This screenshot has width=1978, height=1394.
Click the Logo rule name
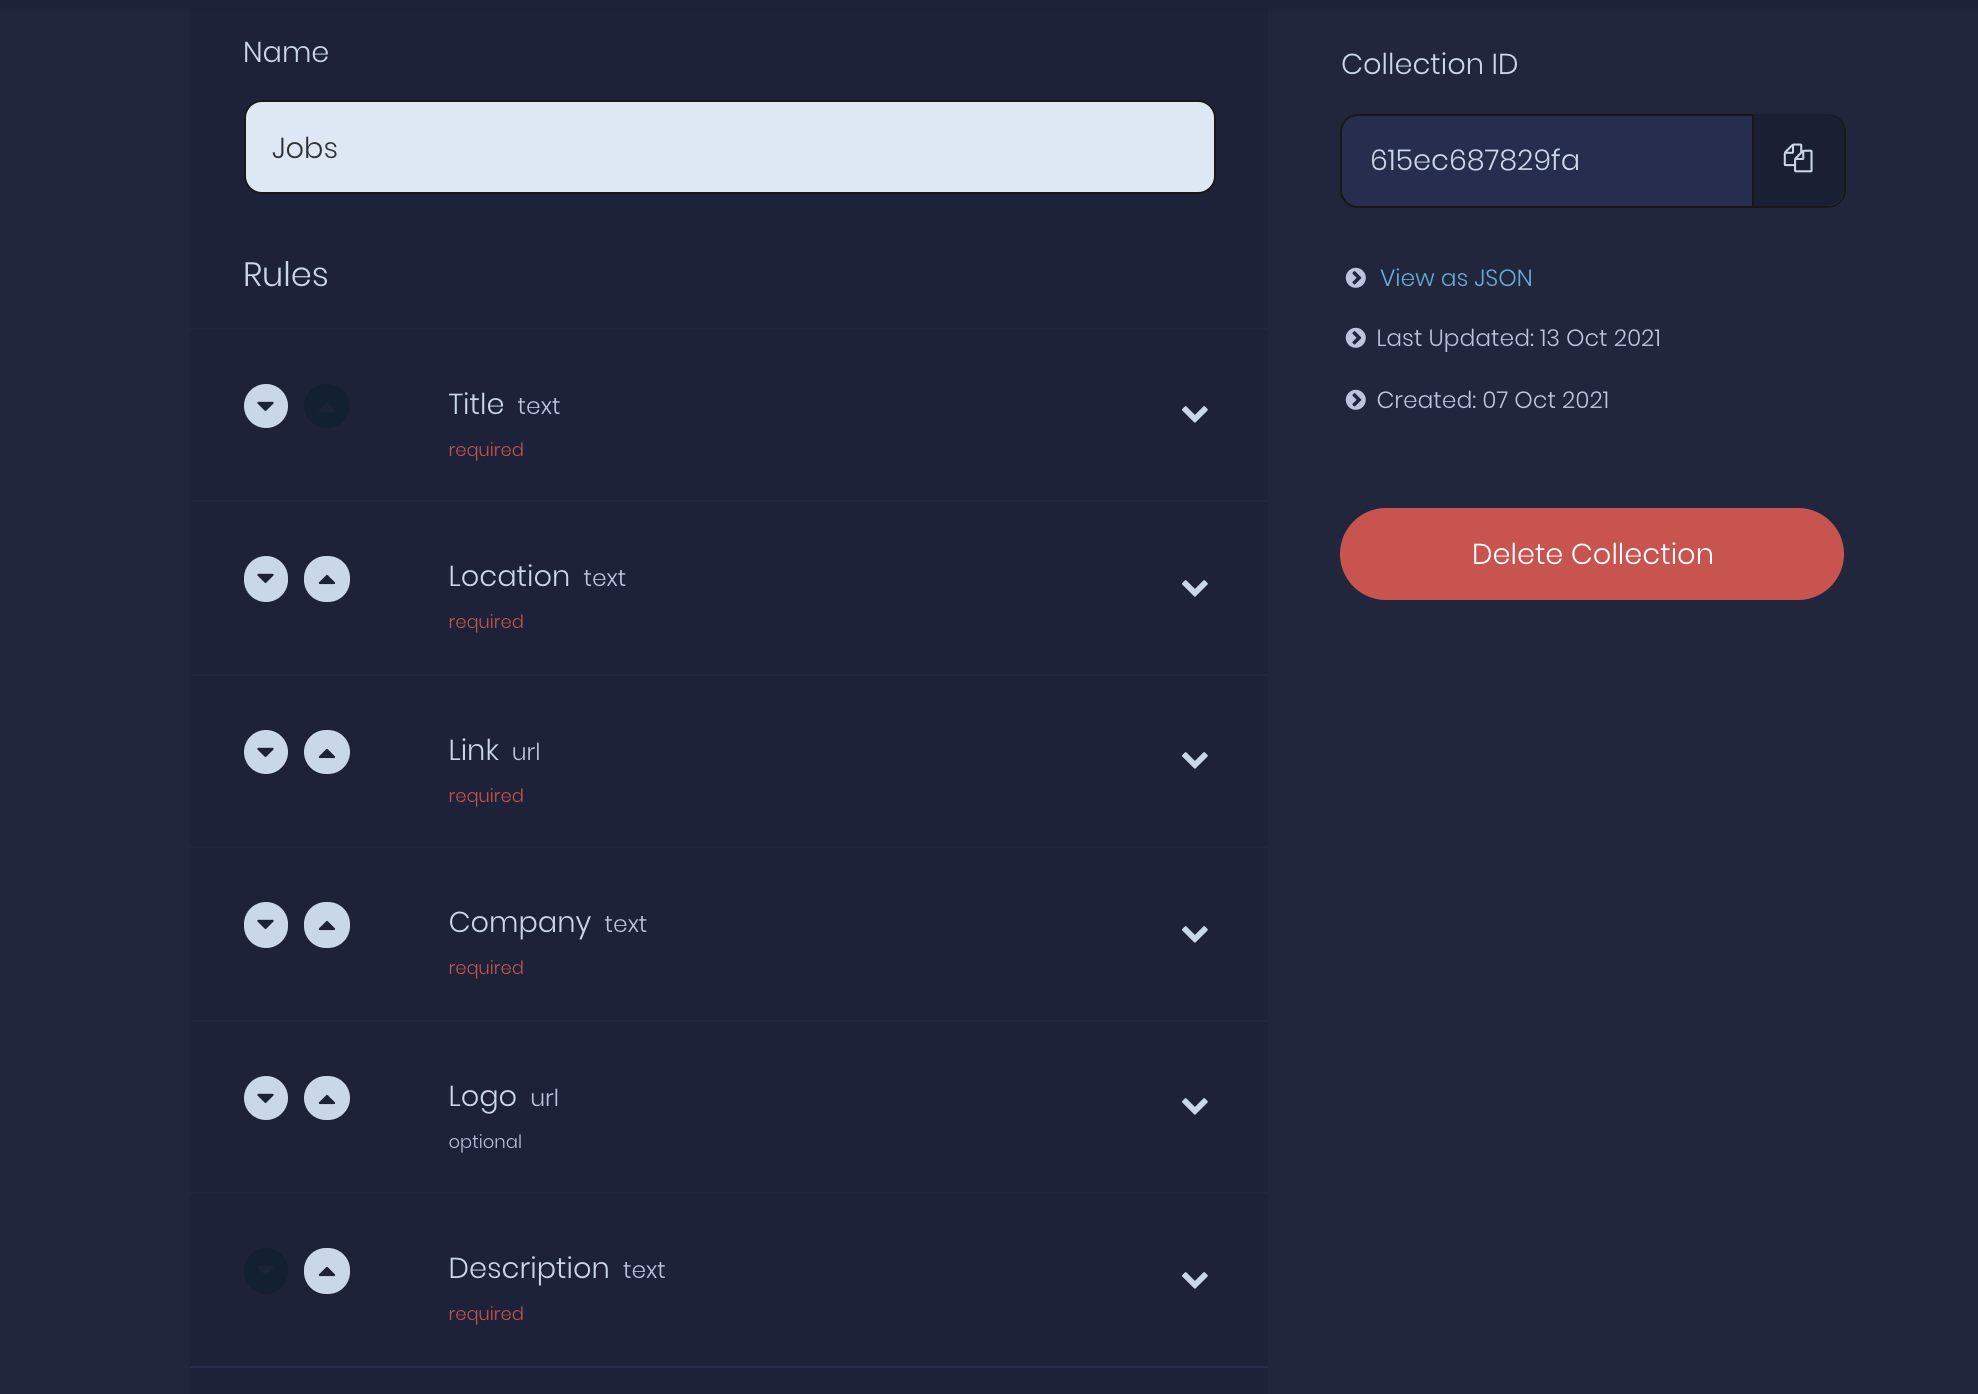482,1097
